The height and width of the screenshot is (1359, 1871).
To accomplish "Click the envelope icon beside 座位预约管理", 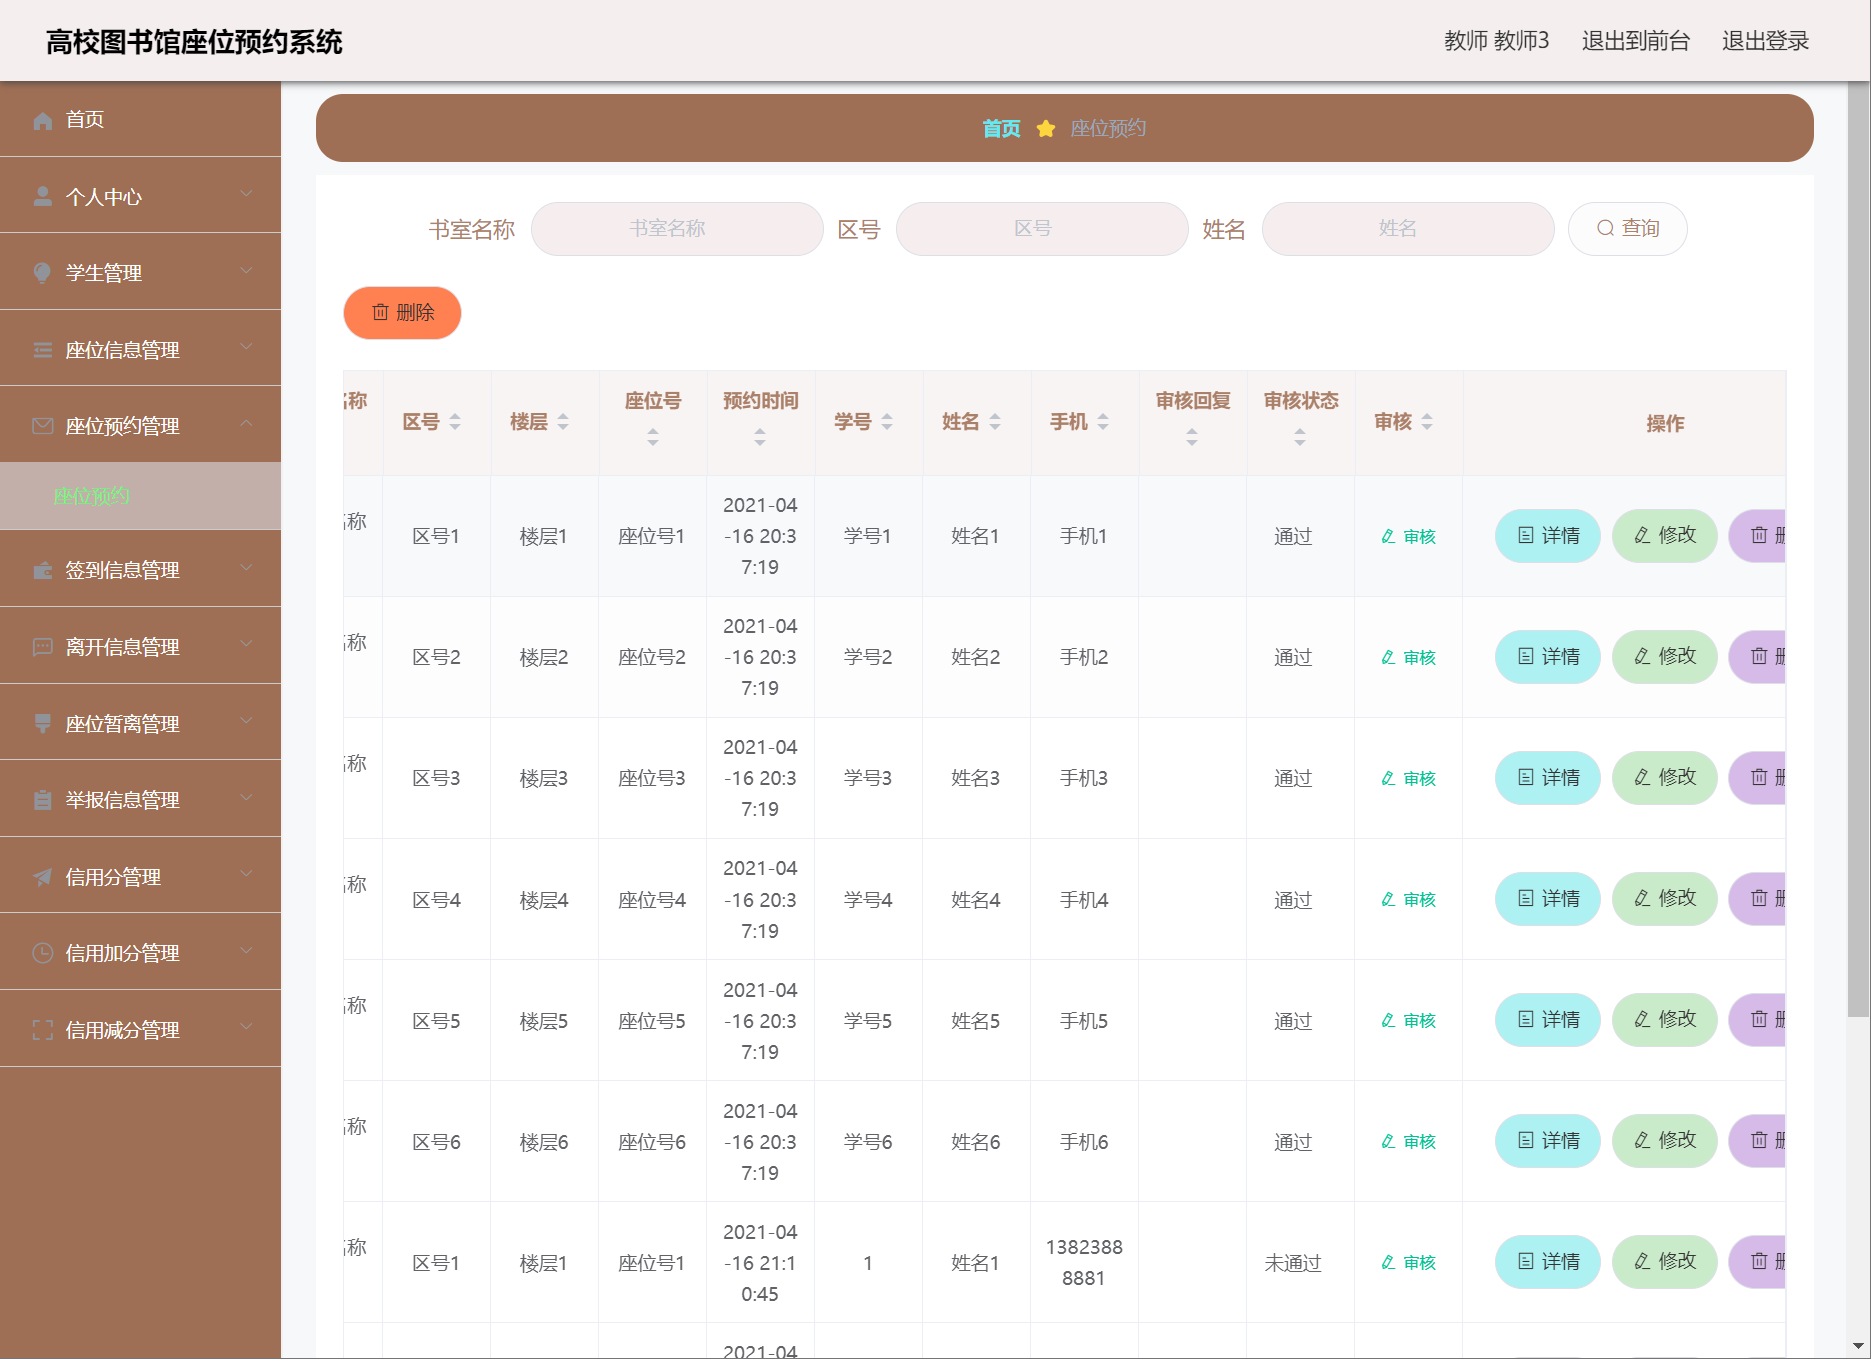I will click(x=42, y=426).
